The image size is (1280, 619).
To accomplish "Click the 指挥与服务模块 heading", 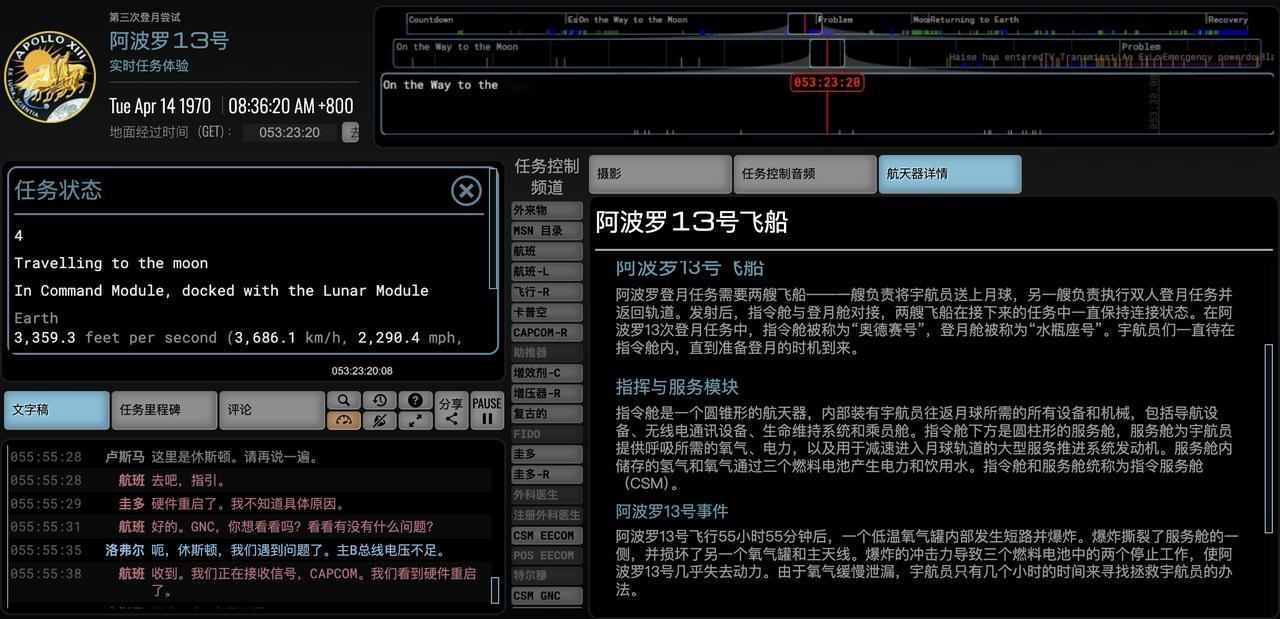I will pos(677,387).
